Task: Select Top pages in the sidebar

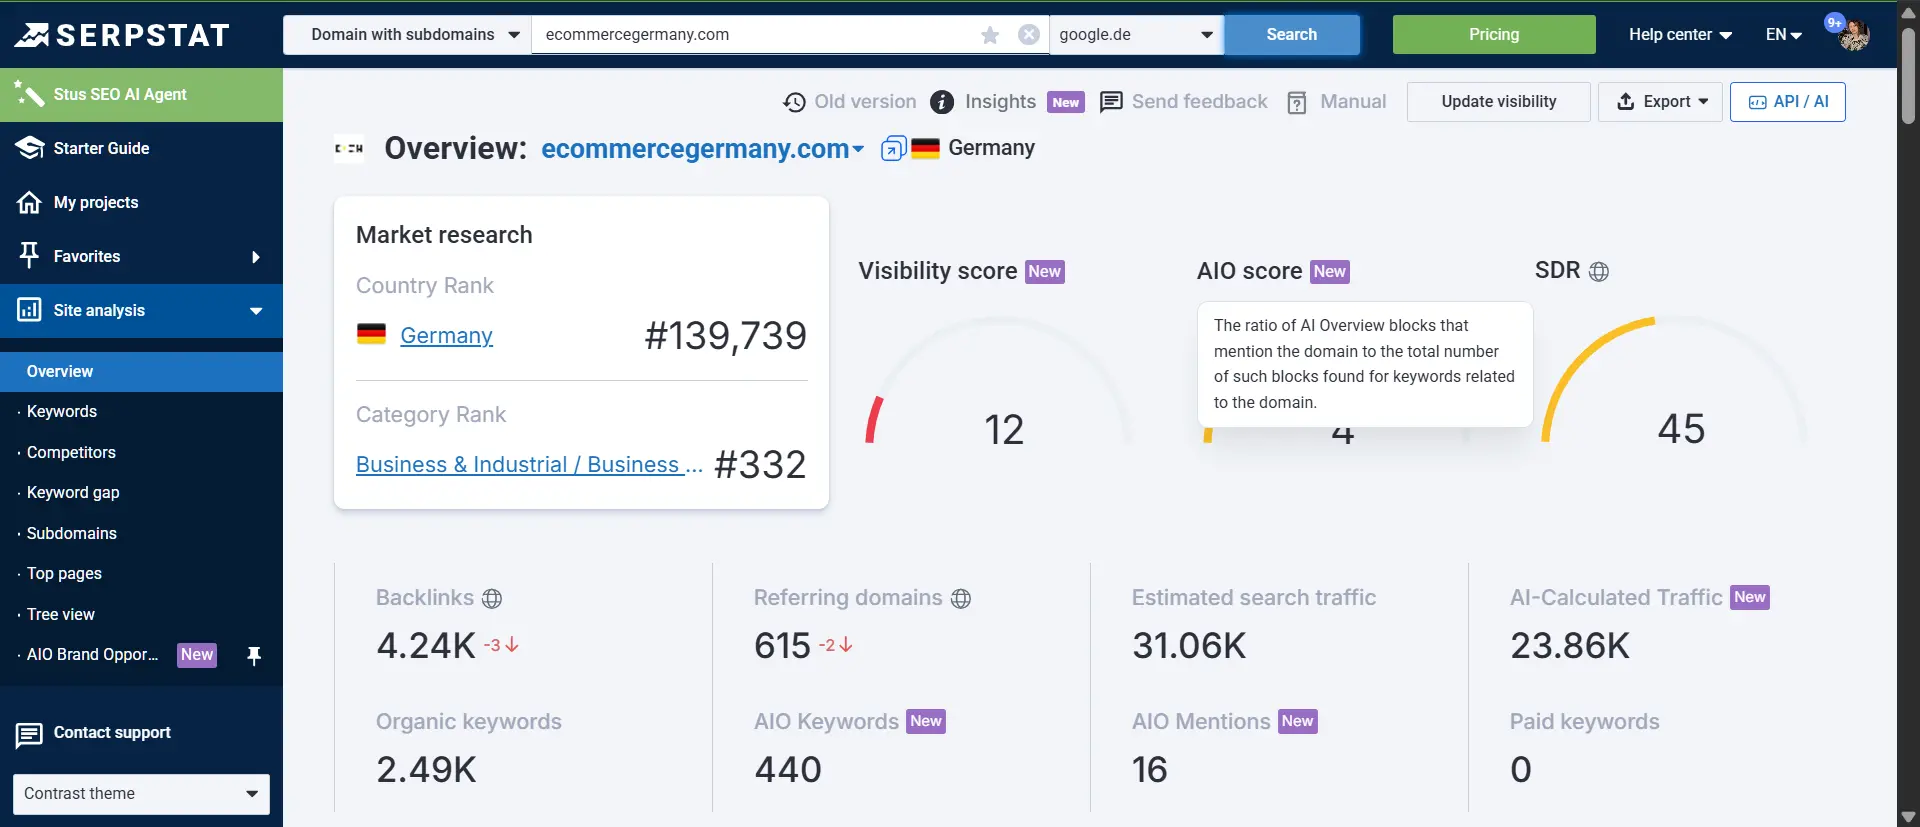Action: coord(64,574)
